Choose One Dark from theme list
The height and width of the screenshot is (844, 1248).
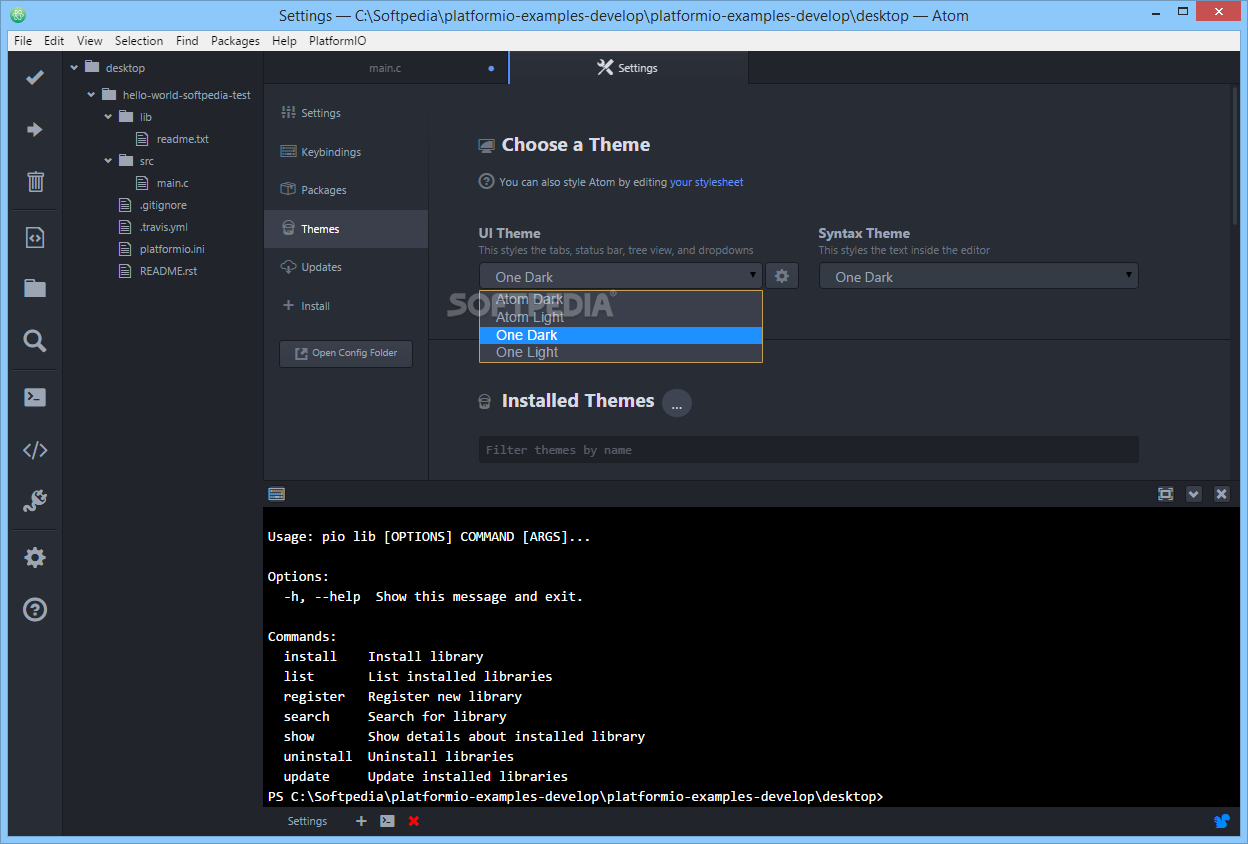[621, 335]
